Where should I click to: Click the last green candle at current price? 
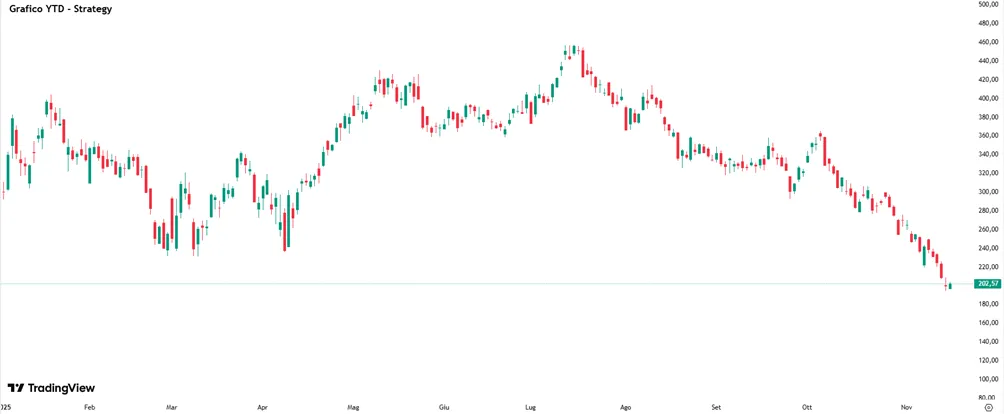click(x=950, y=286)
